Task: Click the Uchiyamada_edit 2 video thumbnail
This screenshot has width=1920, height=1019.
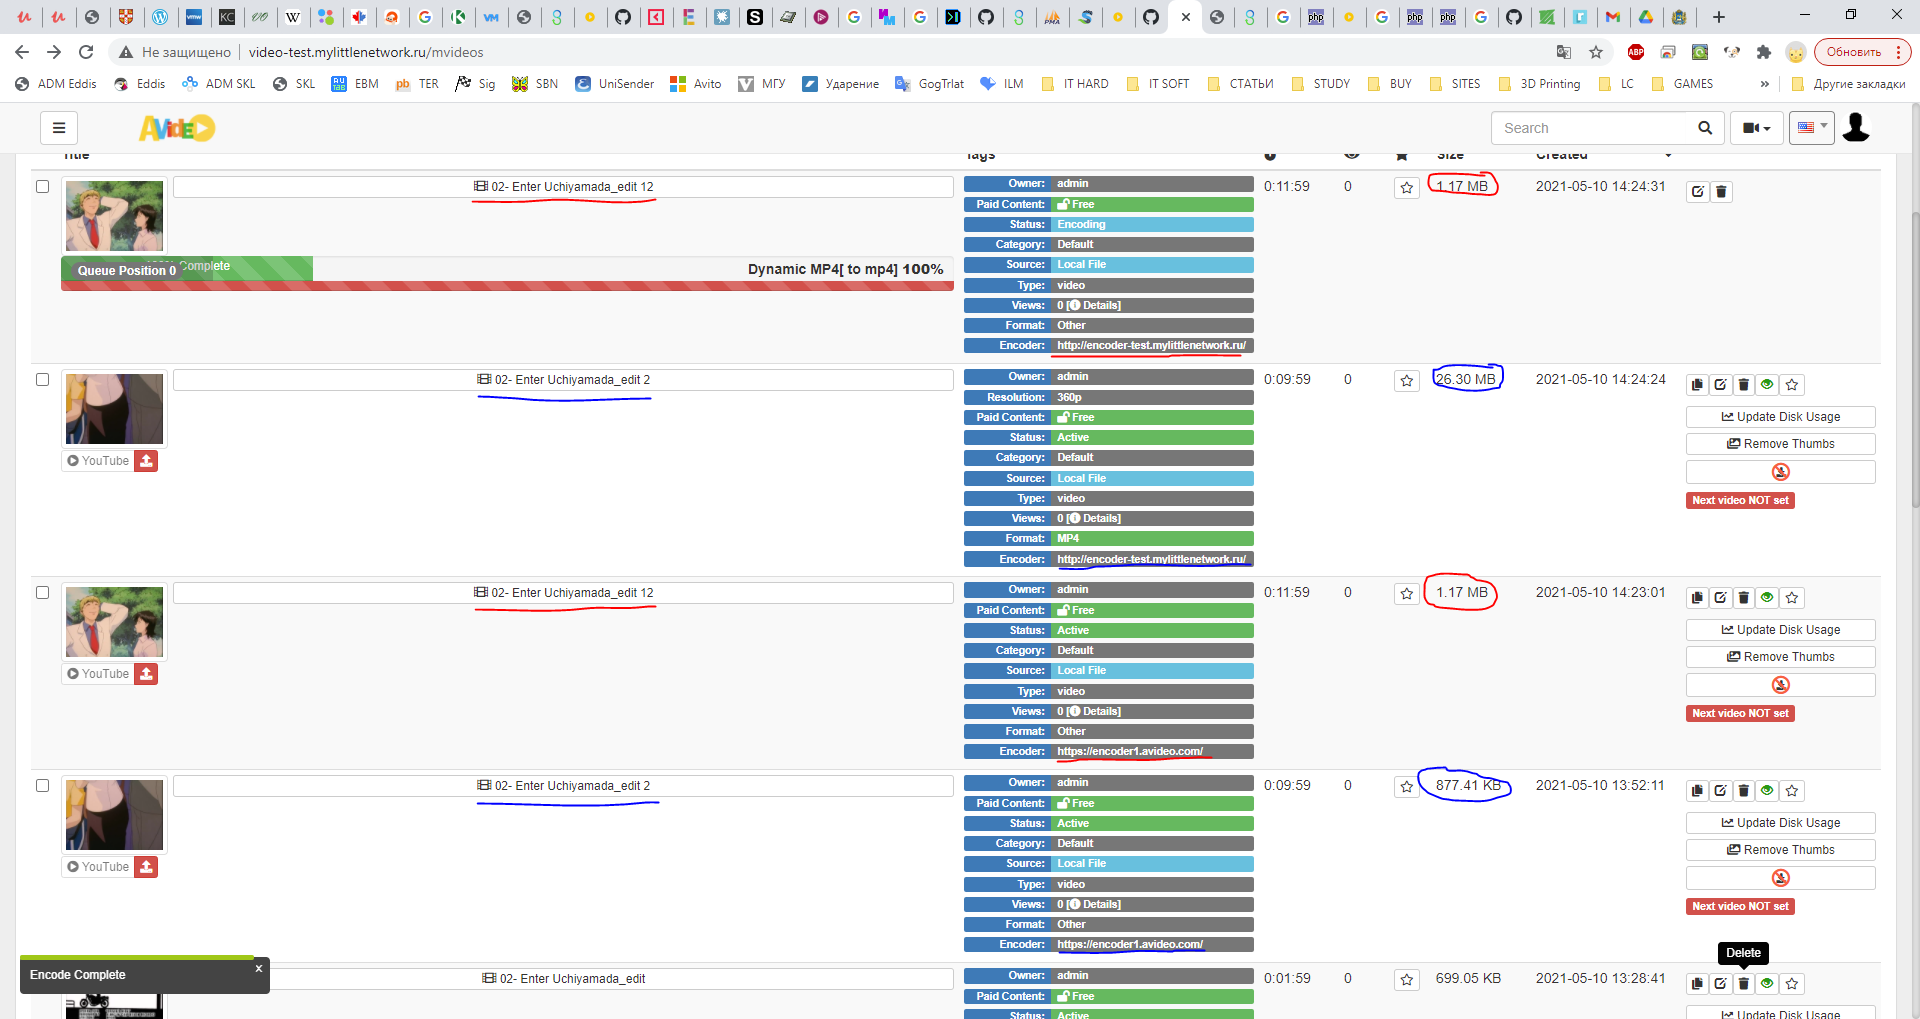Action: [x=113, y=408]
